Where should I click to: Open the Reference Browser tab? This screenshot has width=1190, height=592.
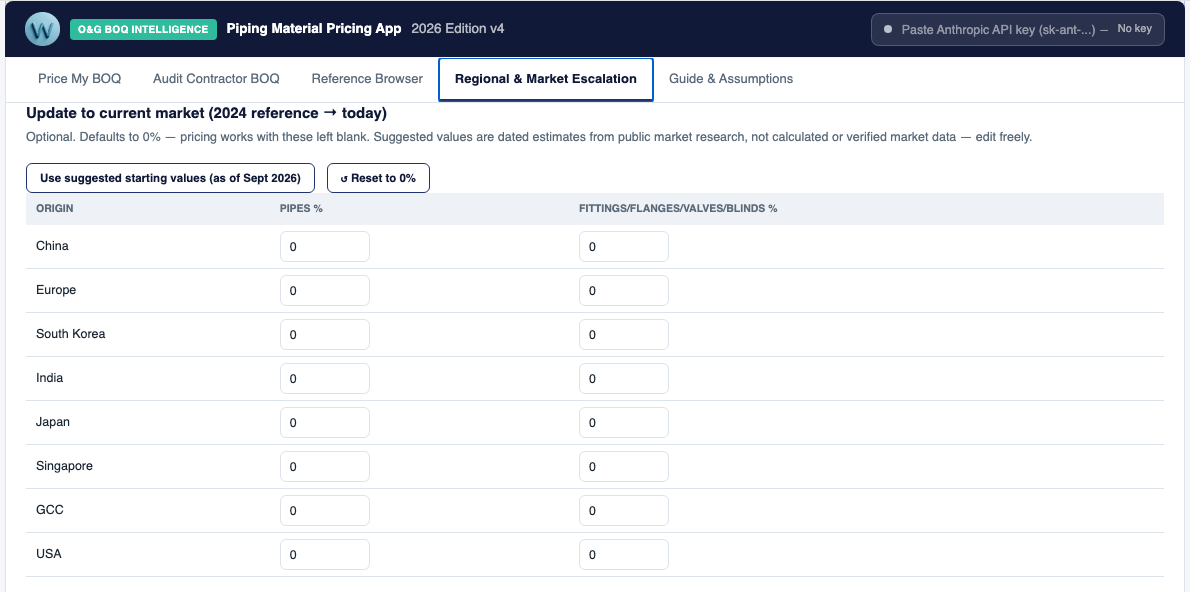click(367, 79)
